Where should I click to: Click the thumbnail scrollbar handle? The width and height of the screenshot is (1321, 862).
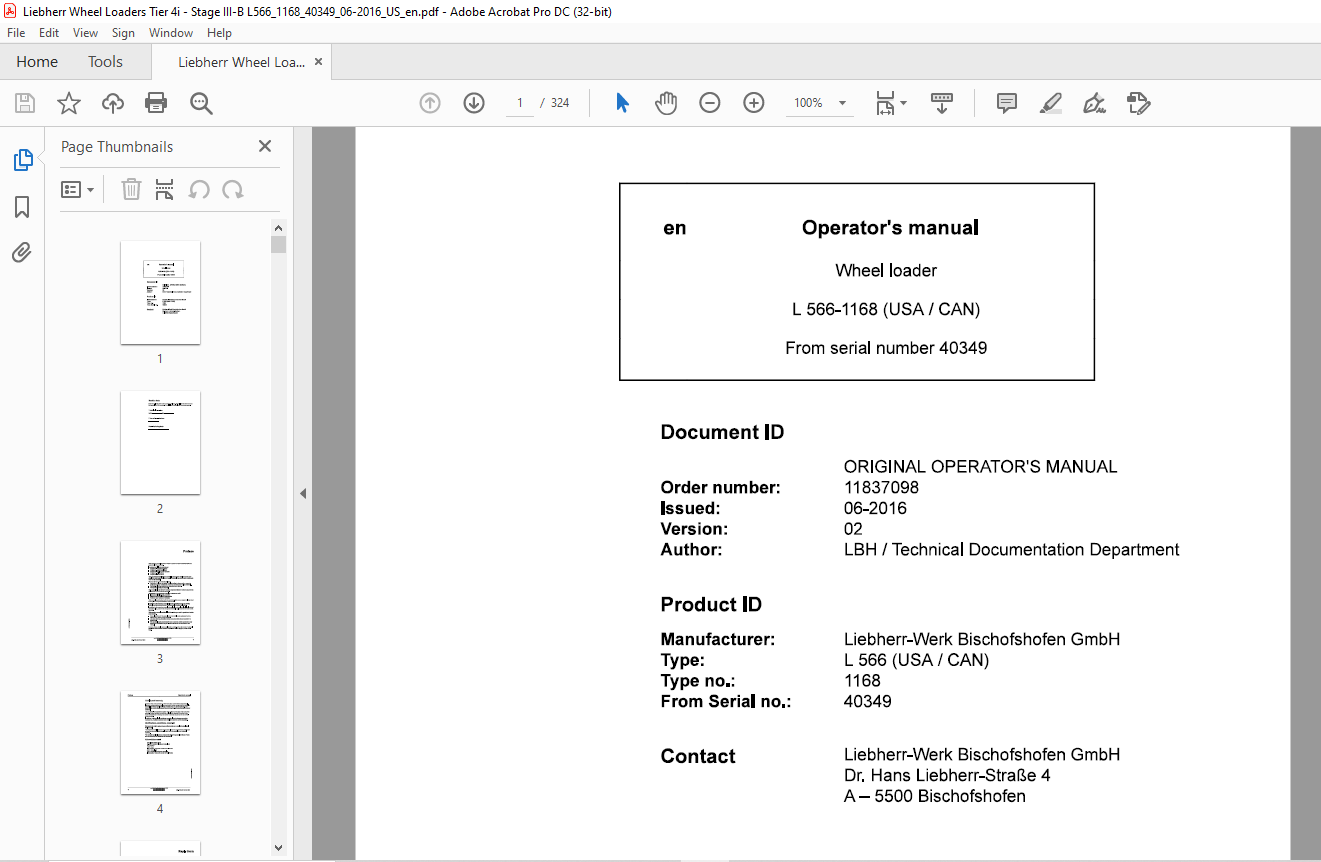point(278,245)
